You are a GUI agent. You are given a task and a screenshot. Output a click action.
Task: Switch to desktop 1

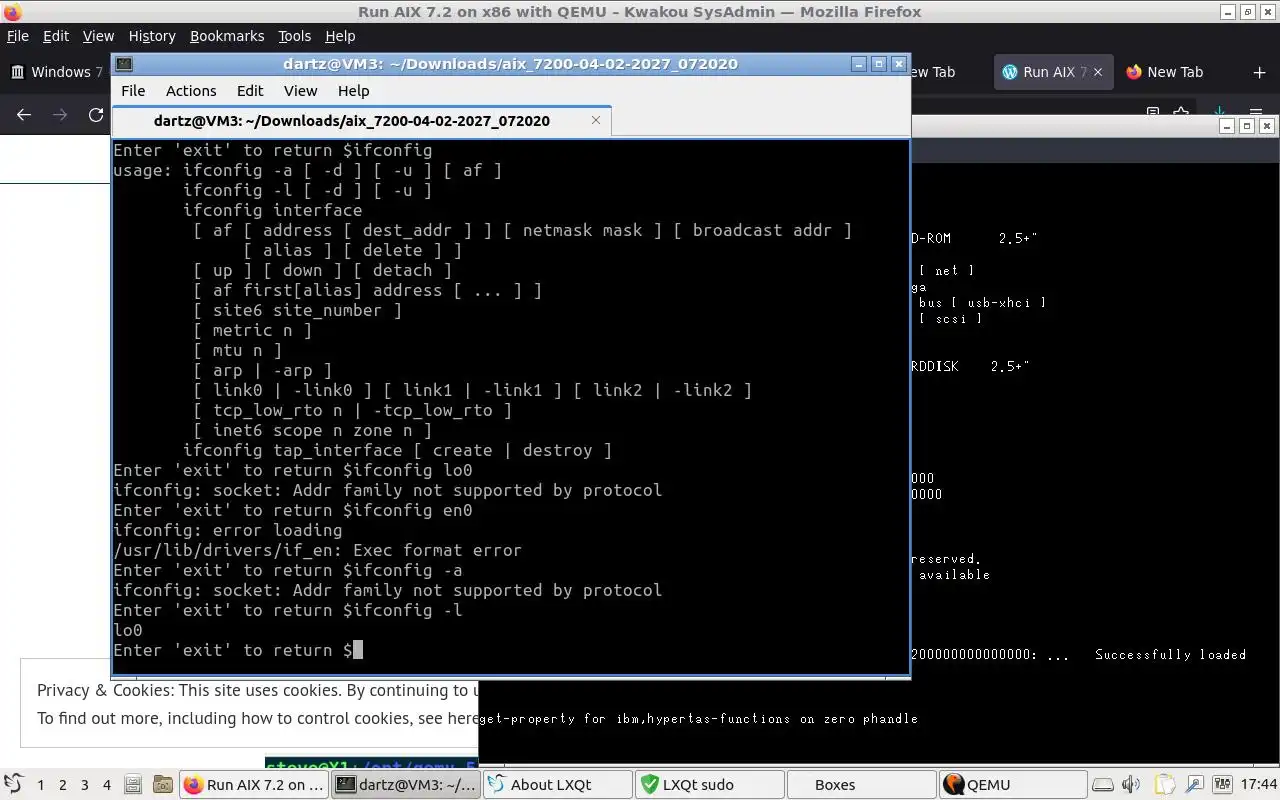coord(41,785)
